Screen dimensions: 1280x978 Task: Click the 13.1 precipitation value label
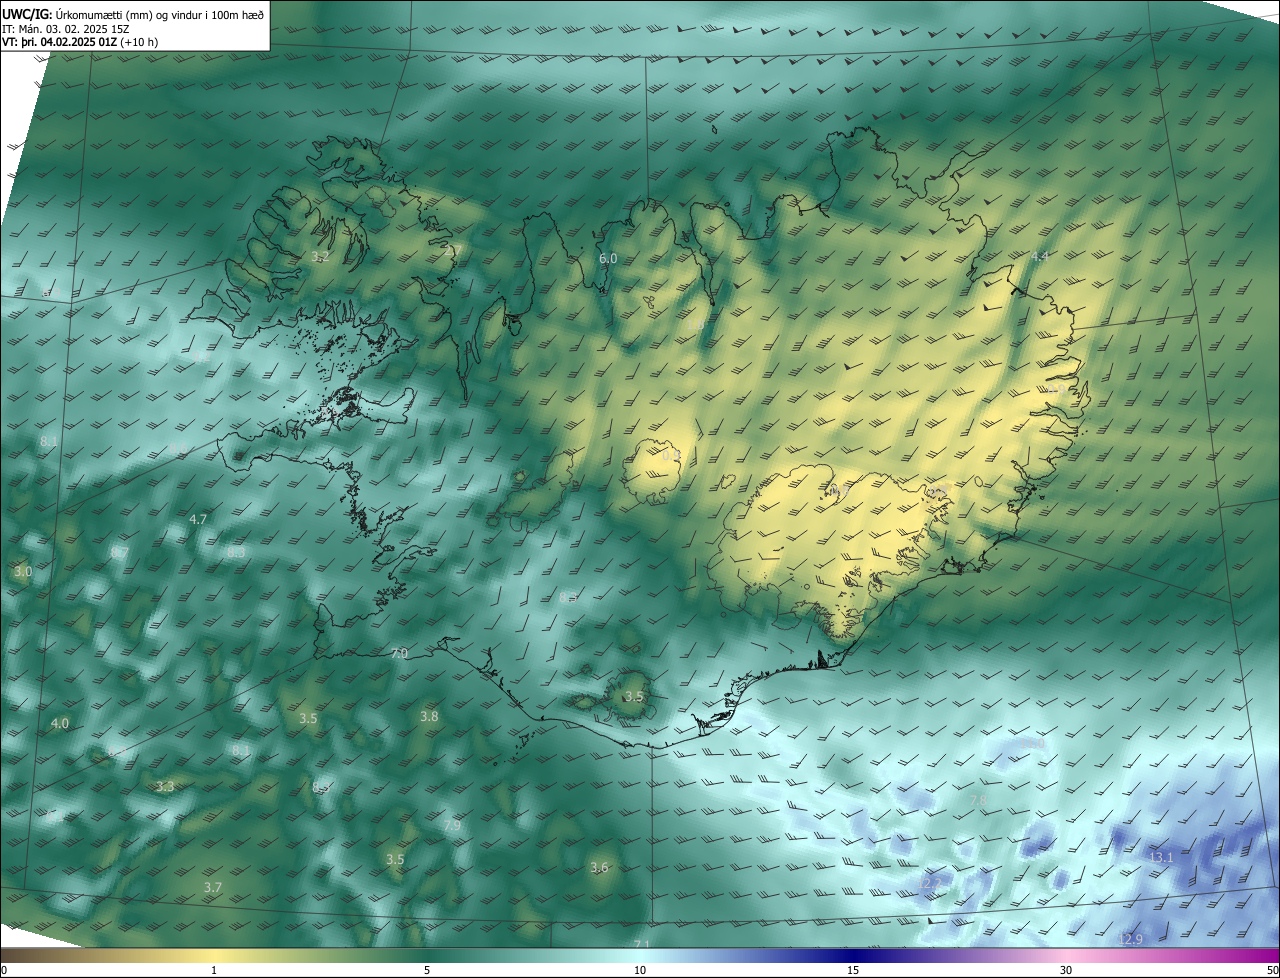coord(1161,858)
